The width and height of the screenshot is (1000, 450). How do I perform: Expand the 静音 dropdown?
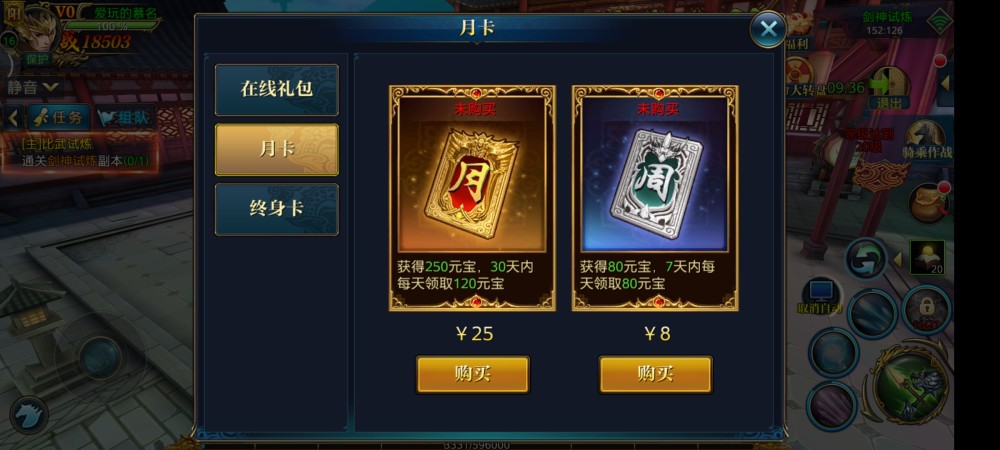click(33, 87)
